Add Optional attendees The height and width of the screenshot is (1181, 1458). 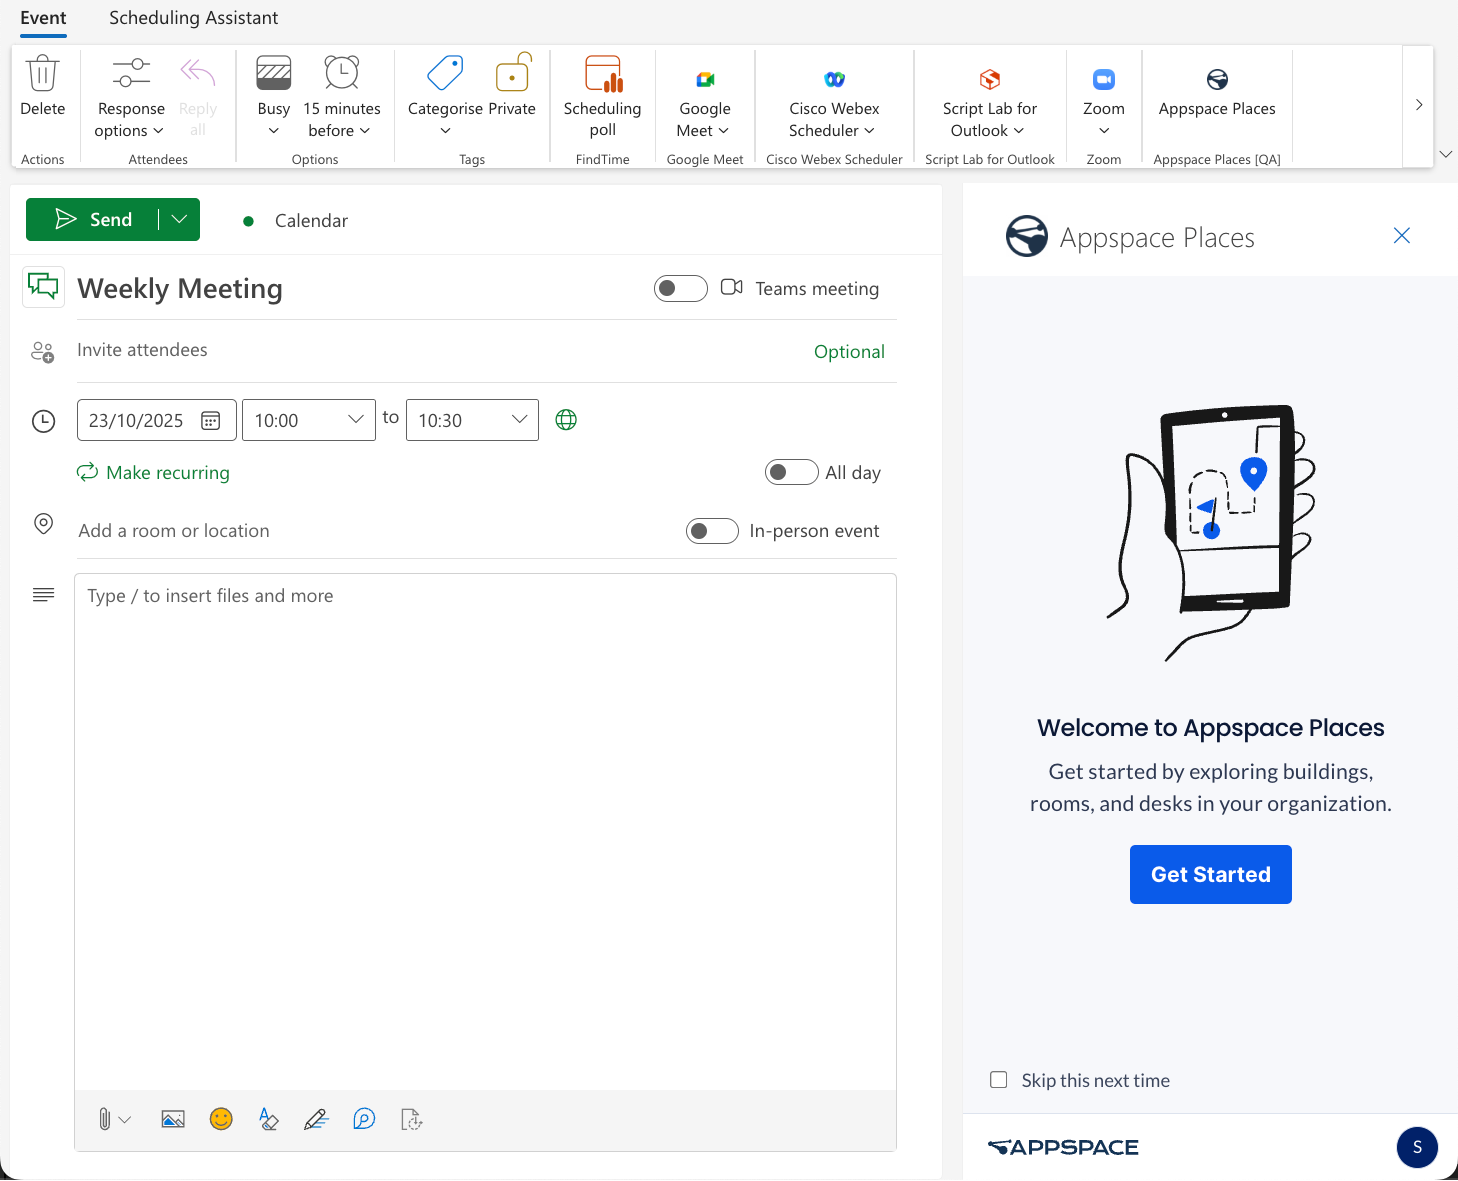point(849,352)
